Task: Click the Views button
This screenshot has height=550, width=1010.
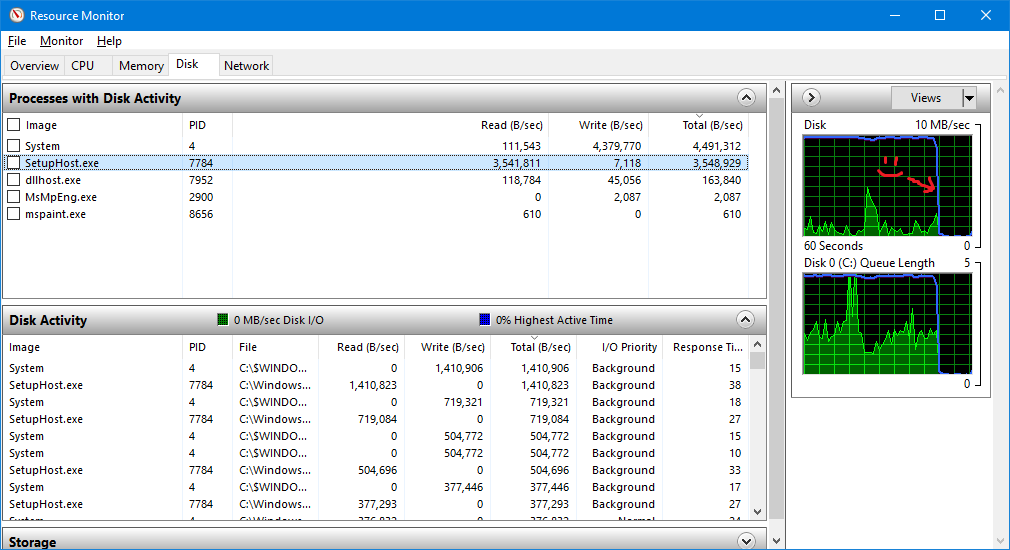Action: point(926,98)
